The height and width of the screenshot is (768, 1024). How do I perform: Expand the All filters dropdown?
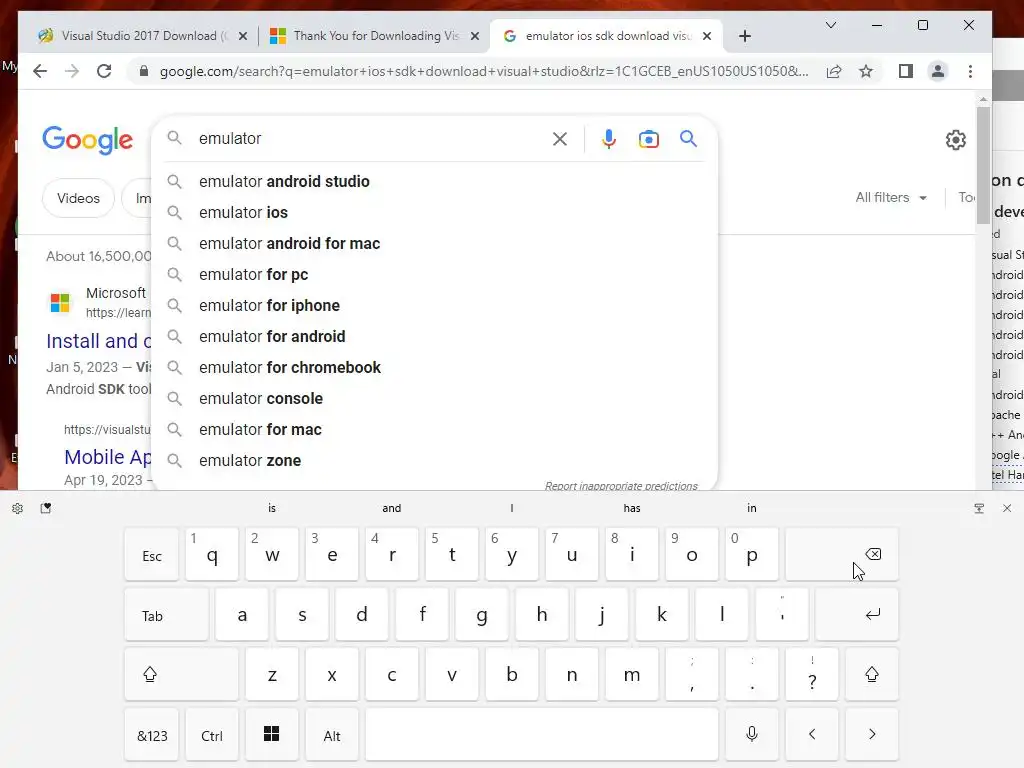891,197
